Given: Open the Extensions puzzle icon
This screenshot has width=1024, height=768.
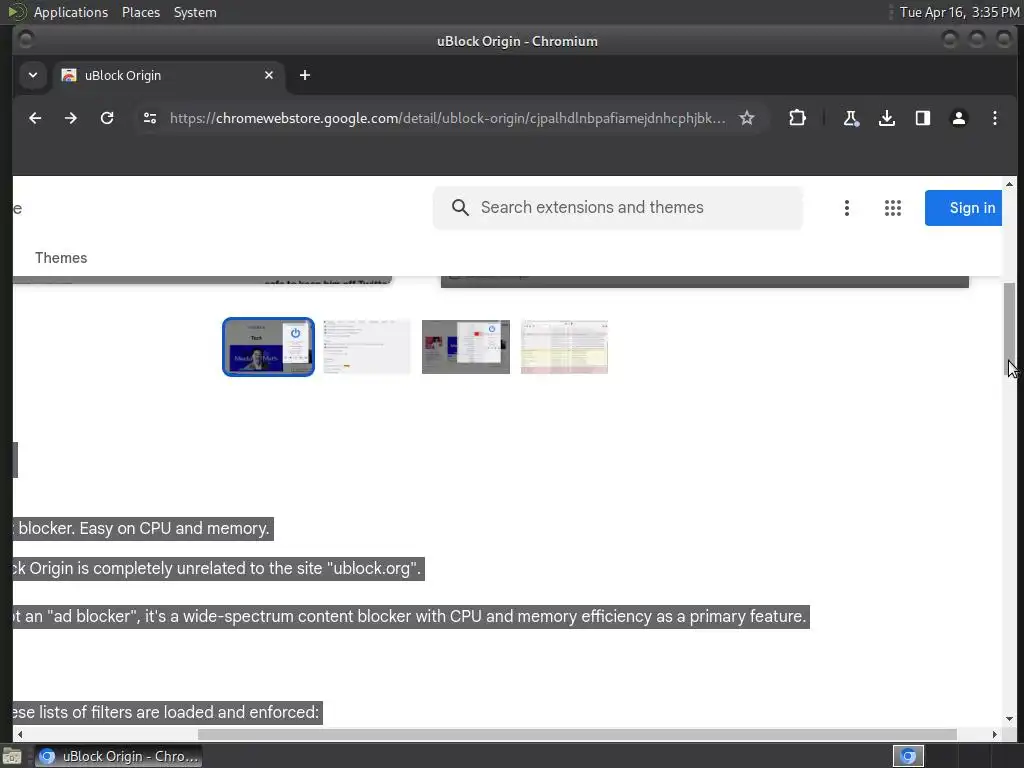Looking at the screenshot, I should point(797,118).
